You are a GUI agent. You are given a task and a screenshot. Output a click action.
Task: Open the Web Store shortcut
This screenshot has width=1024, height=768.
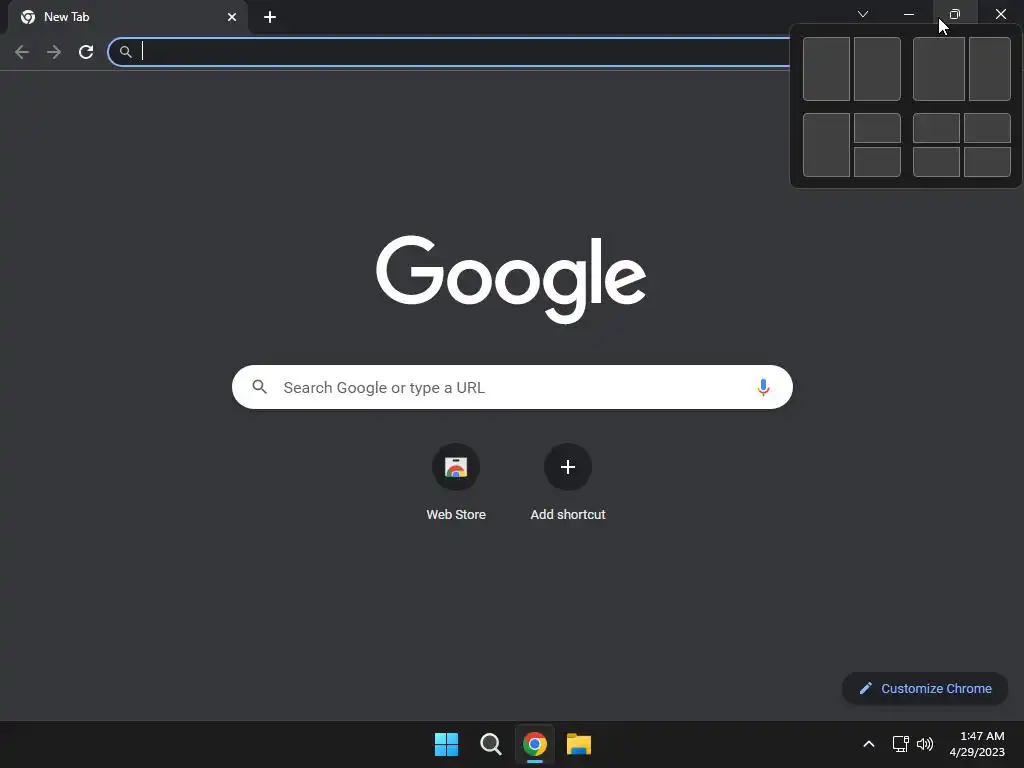[456, 483]
